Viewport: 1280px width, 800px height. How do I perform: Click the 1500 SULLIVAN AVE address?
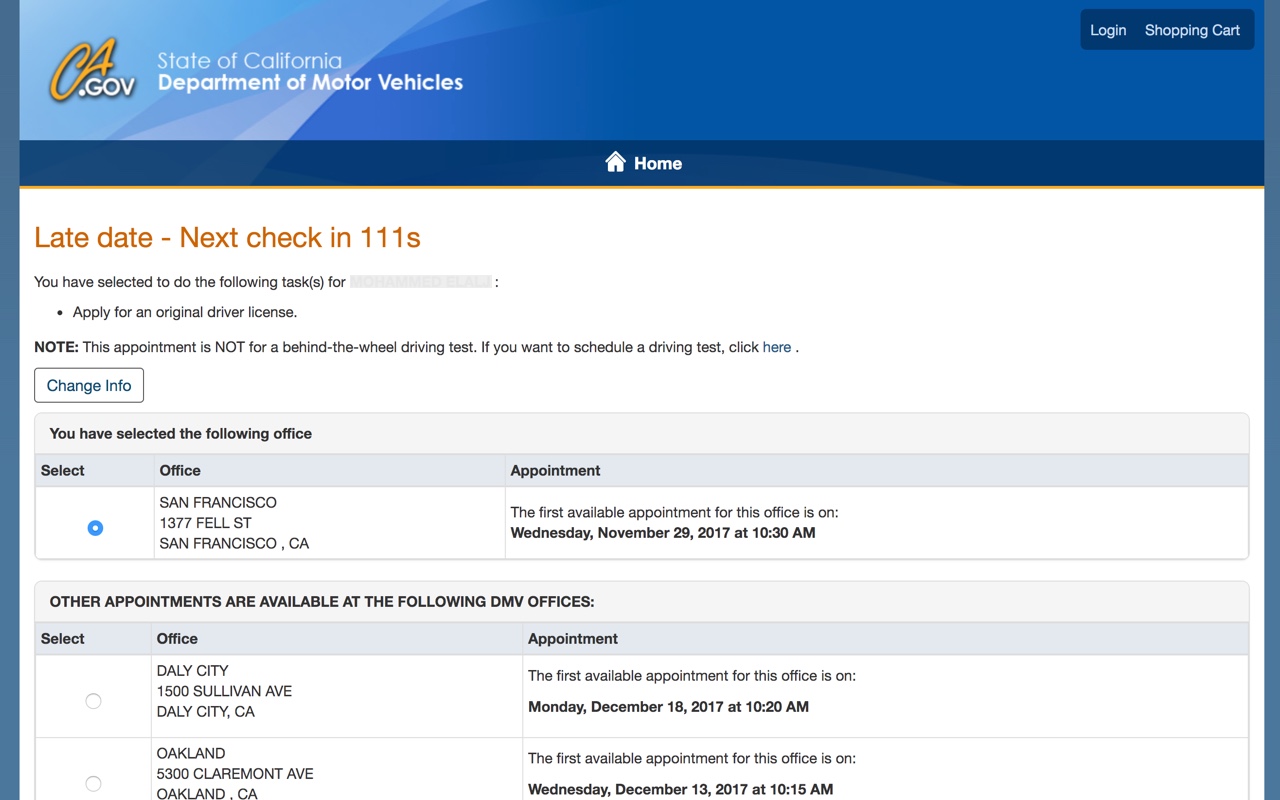pos(225,691)
